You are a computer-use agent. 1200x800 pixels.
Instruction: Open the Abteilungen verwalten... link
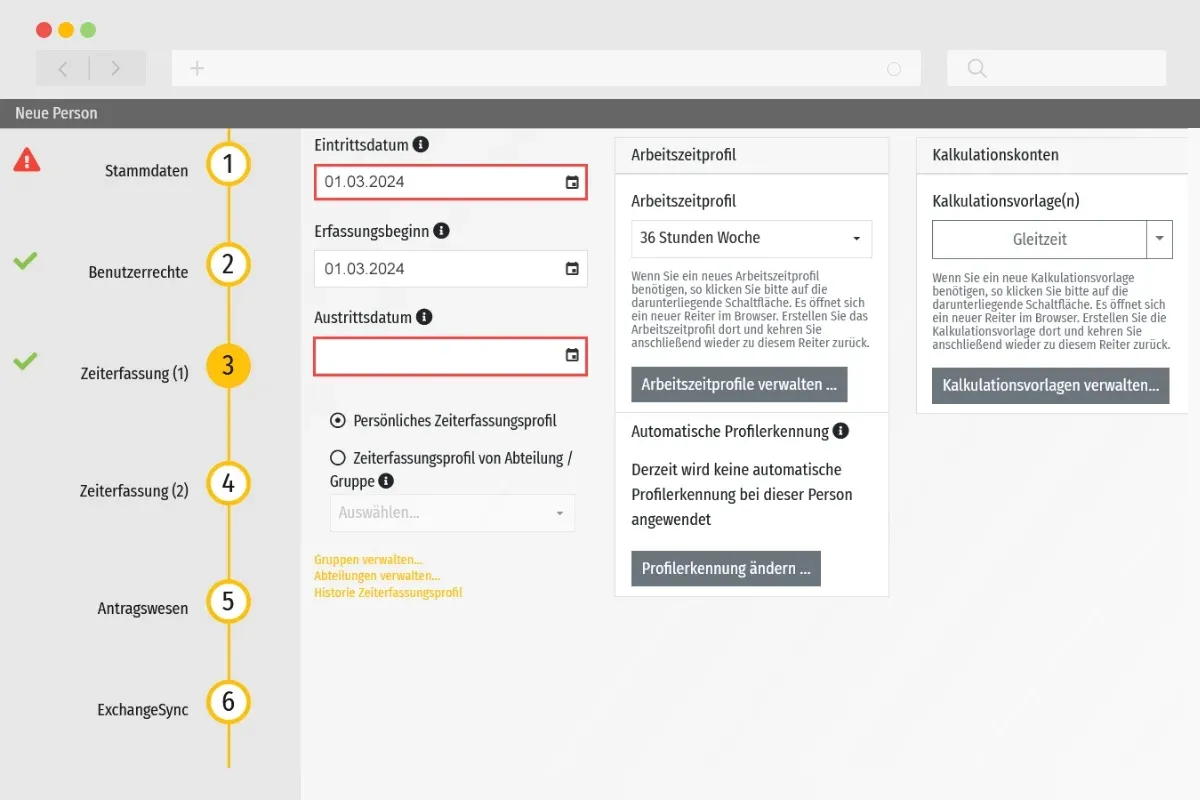[x=377, y=576]
